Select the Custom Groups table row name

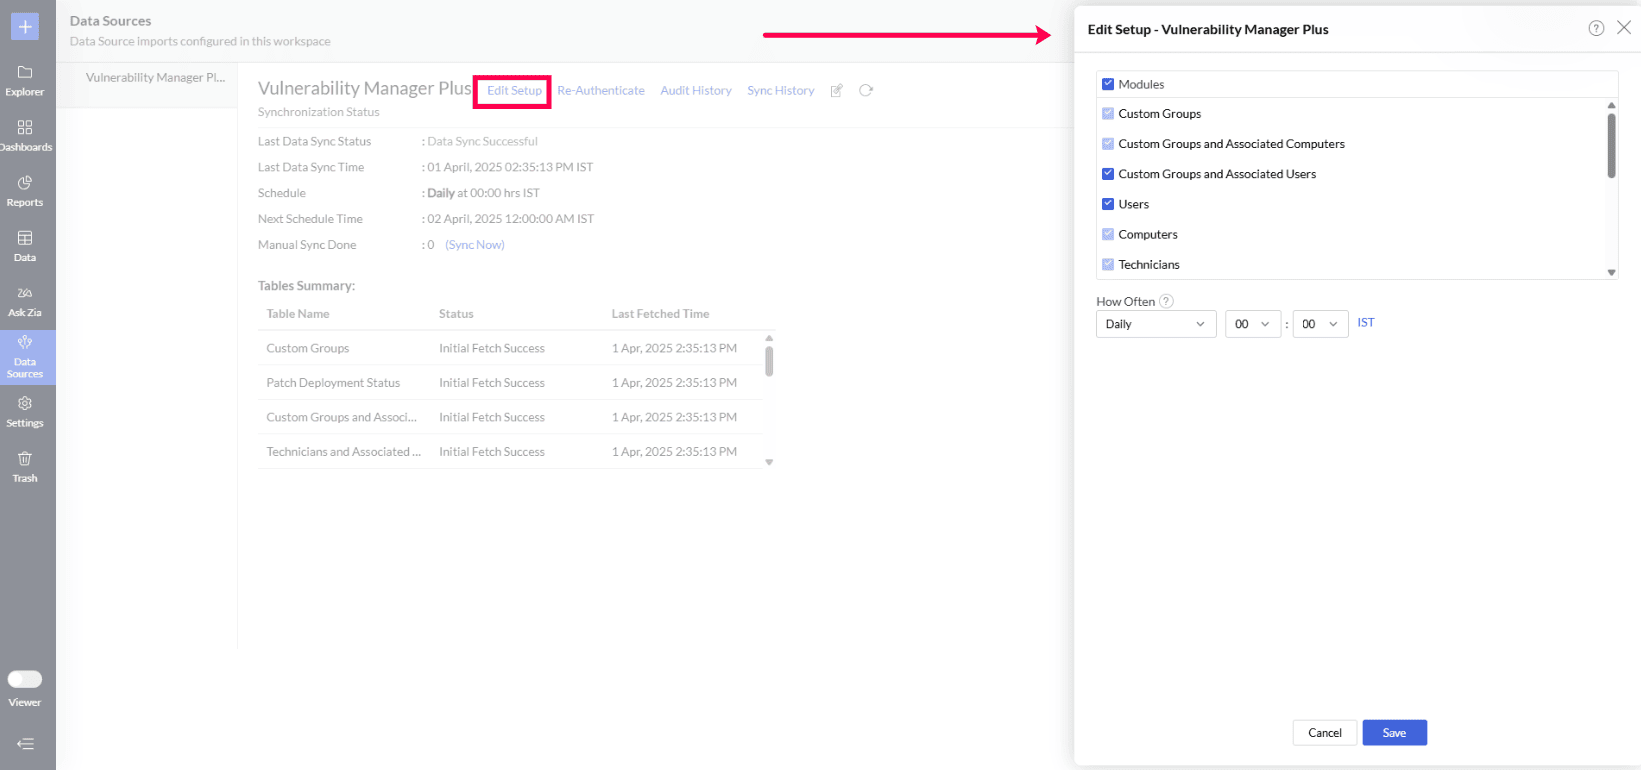tap(308, 348)
